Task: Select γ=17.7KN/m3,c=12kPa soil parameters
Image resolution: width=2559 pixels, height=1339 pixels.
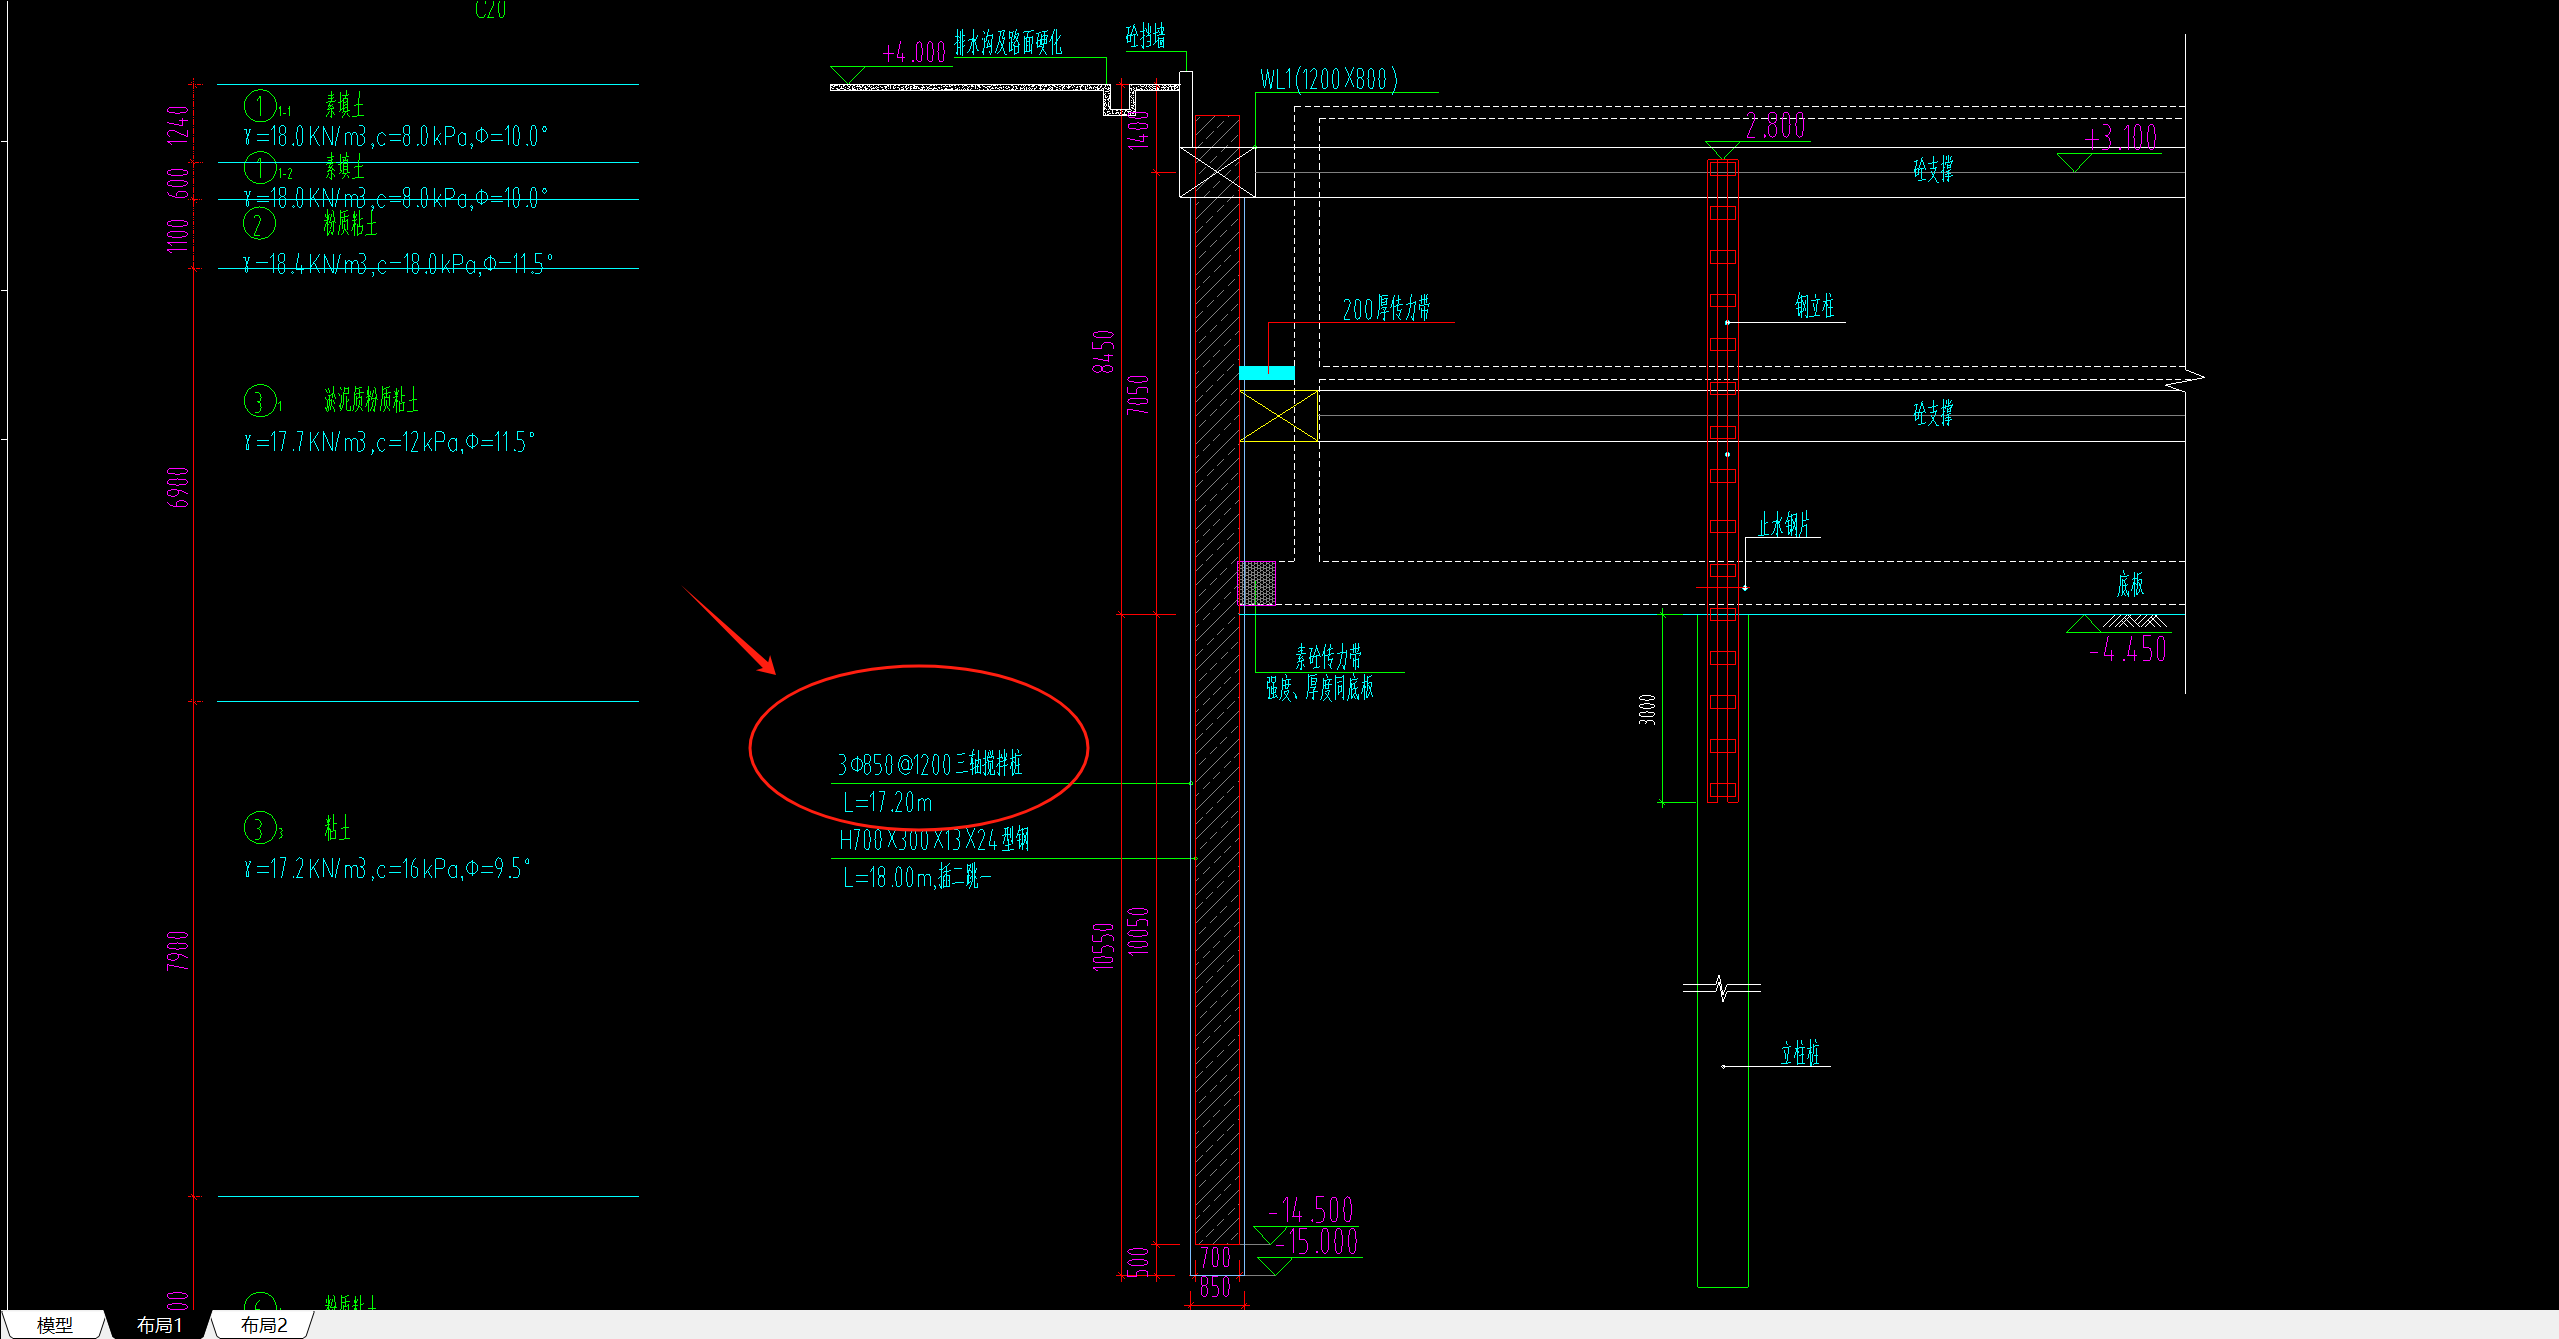Action: click(390, 442)
